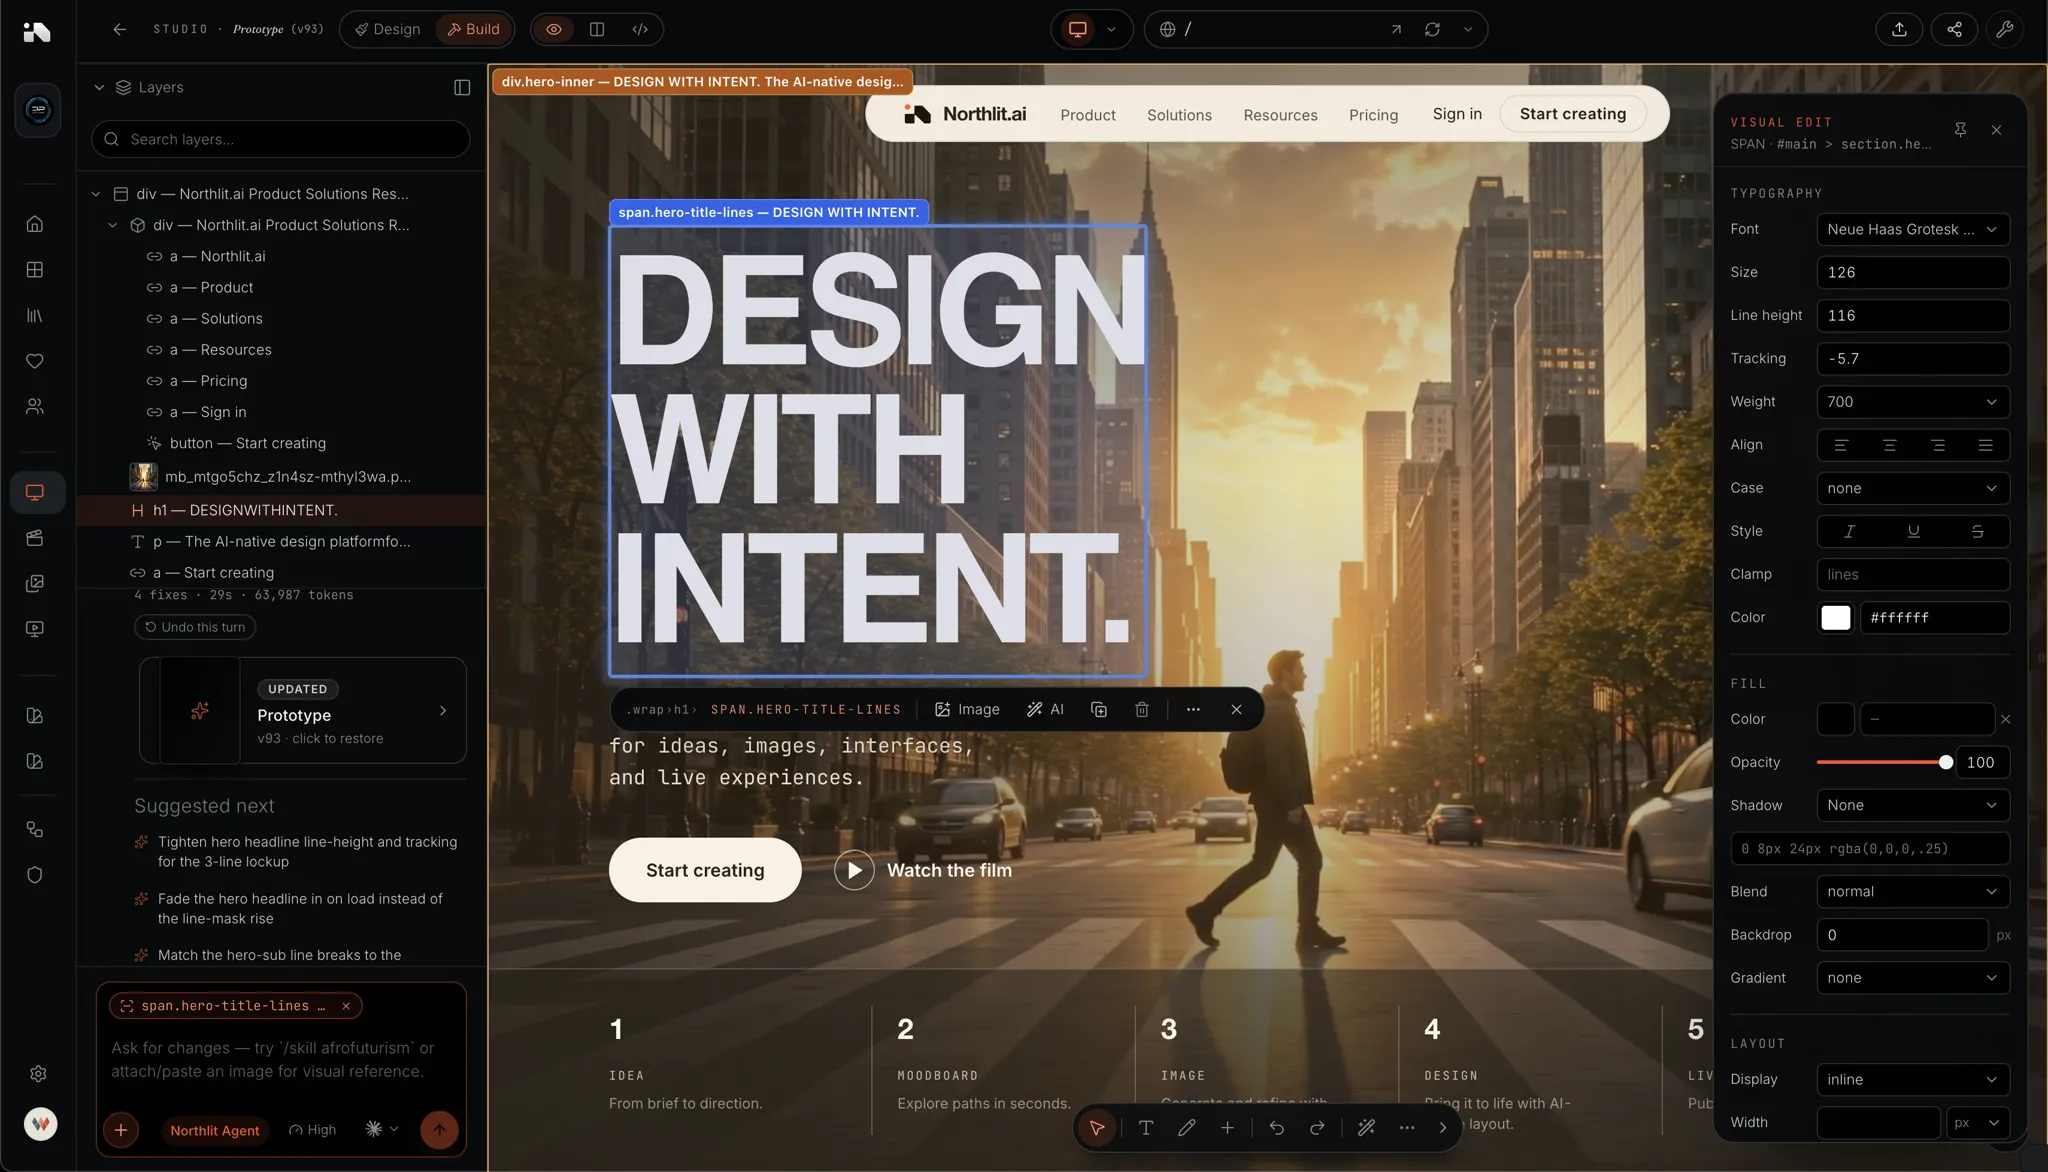Delete the selected element trash icon
Image resolution: width=2048 pixels, height=1172 pixels.
(x=1142, y=709)
